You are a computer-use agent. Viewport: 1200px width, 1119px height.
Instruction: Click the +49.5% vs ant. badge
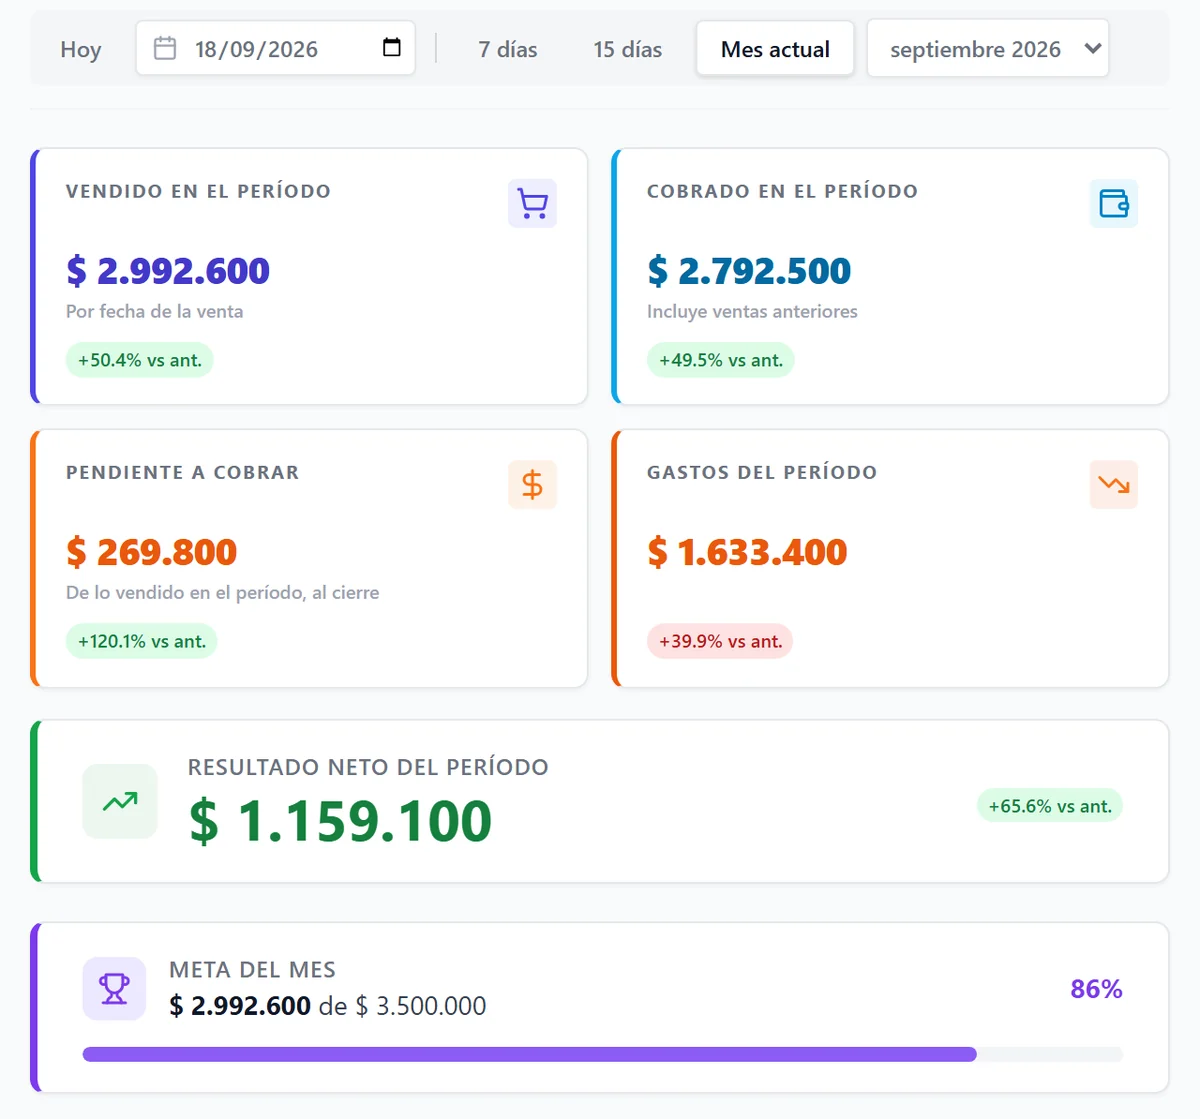coord(721,360)
